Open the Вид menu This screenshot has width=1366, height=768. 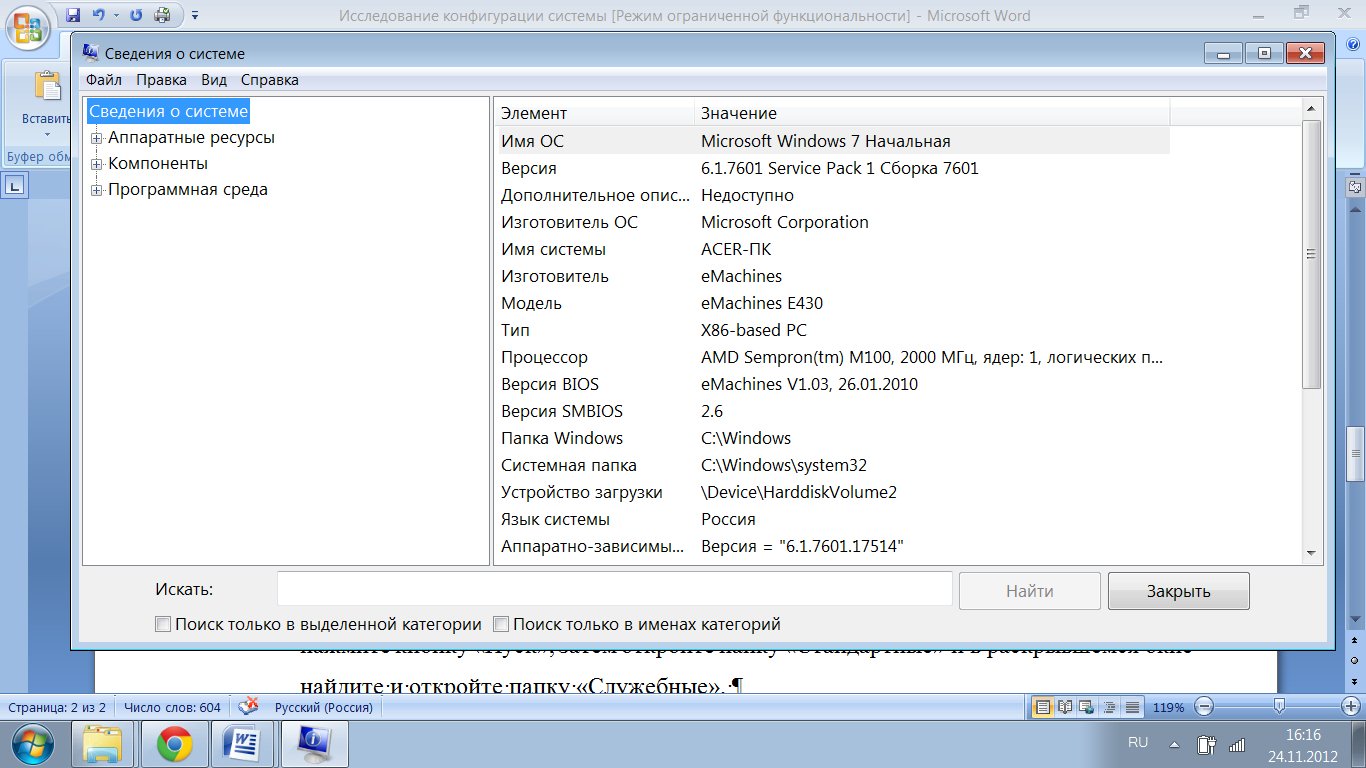214,80
